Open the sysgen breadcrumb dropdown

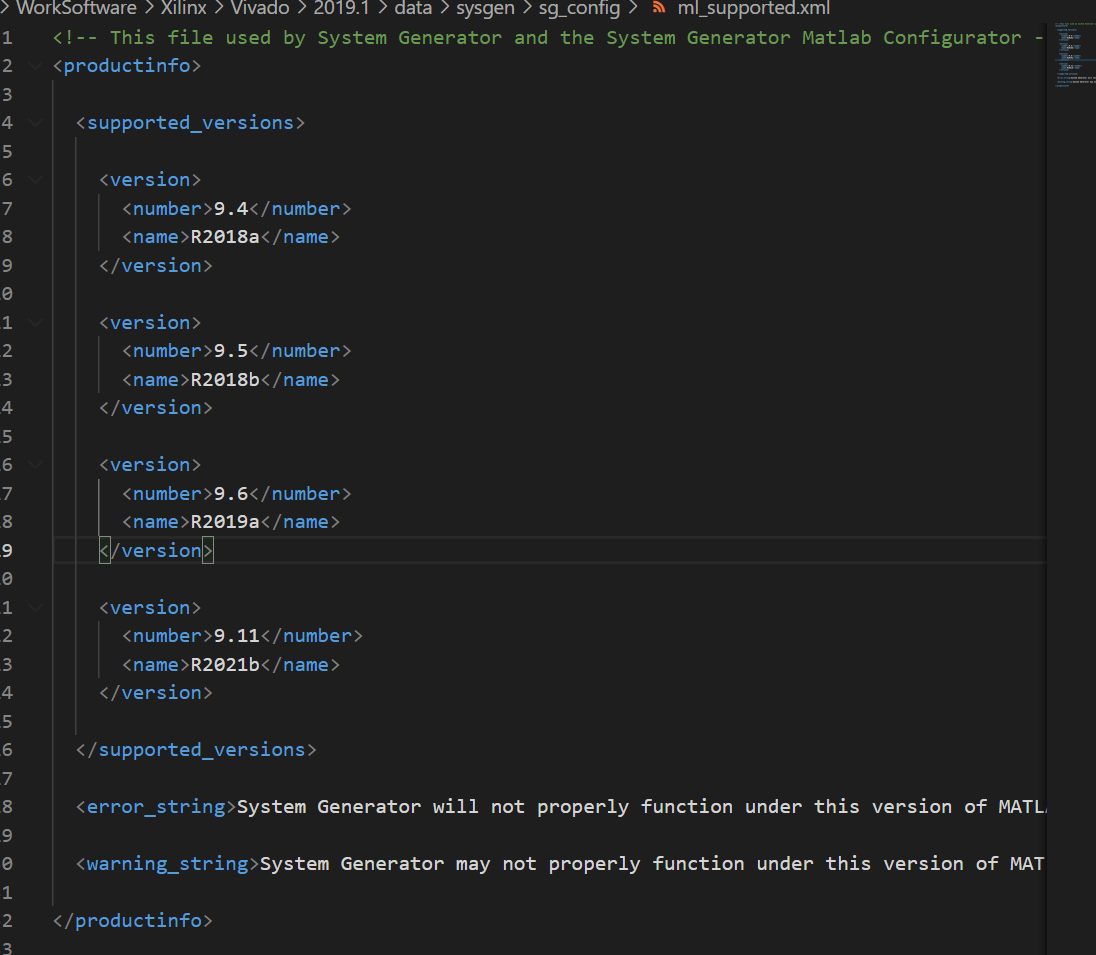(485, 9)
